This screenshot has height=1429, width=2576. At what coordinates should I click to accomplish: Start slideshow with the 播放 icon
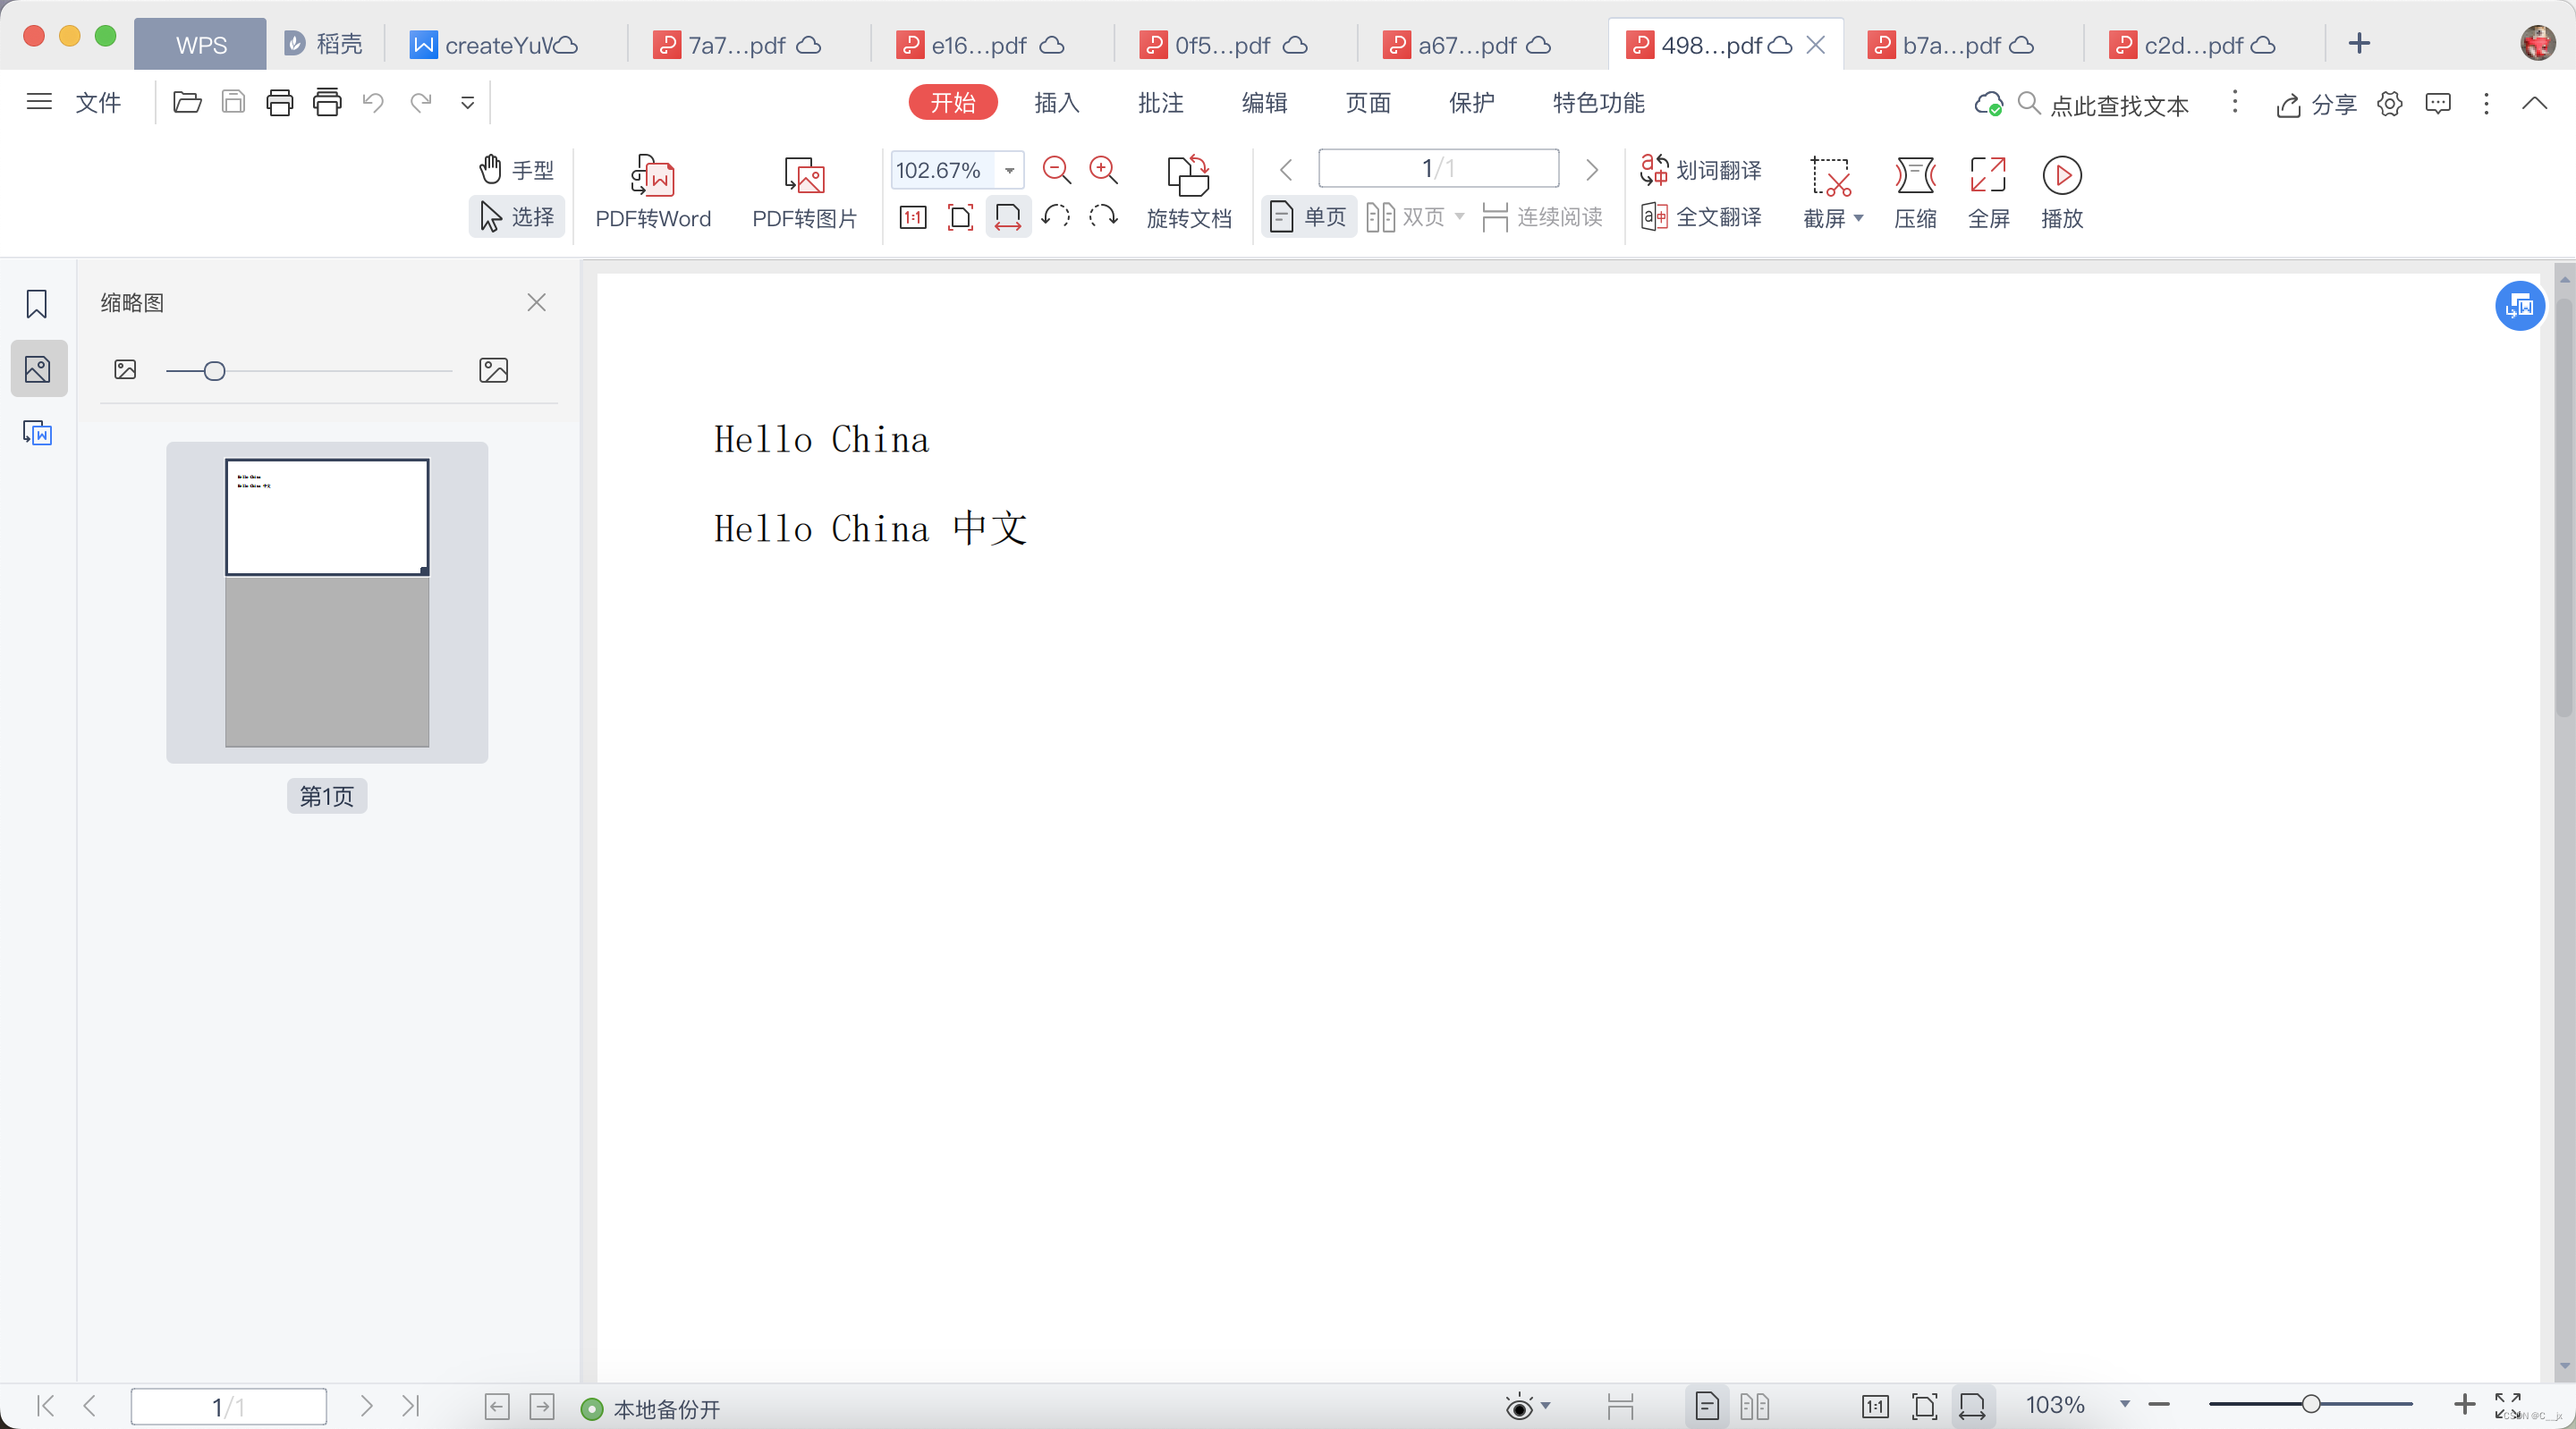[x=2061, y=177]
